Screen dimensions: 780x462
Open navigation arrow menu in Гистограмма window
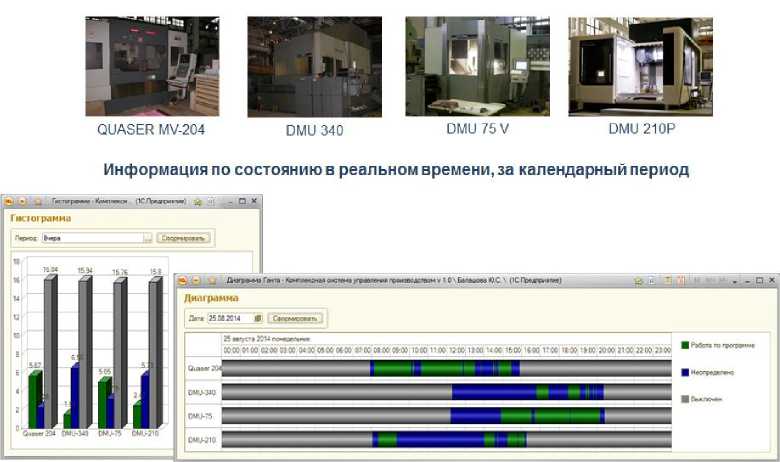(22, 201)
